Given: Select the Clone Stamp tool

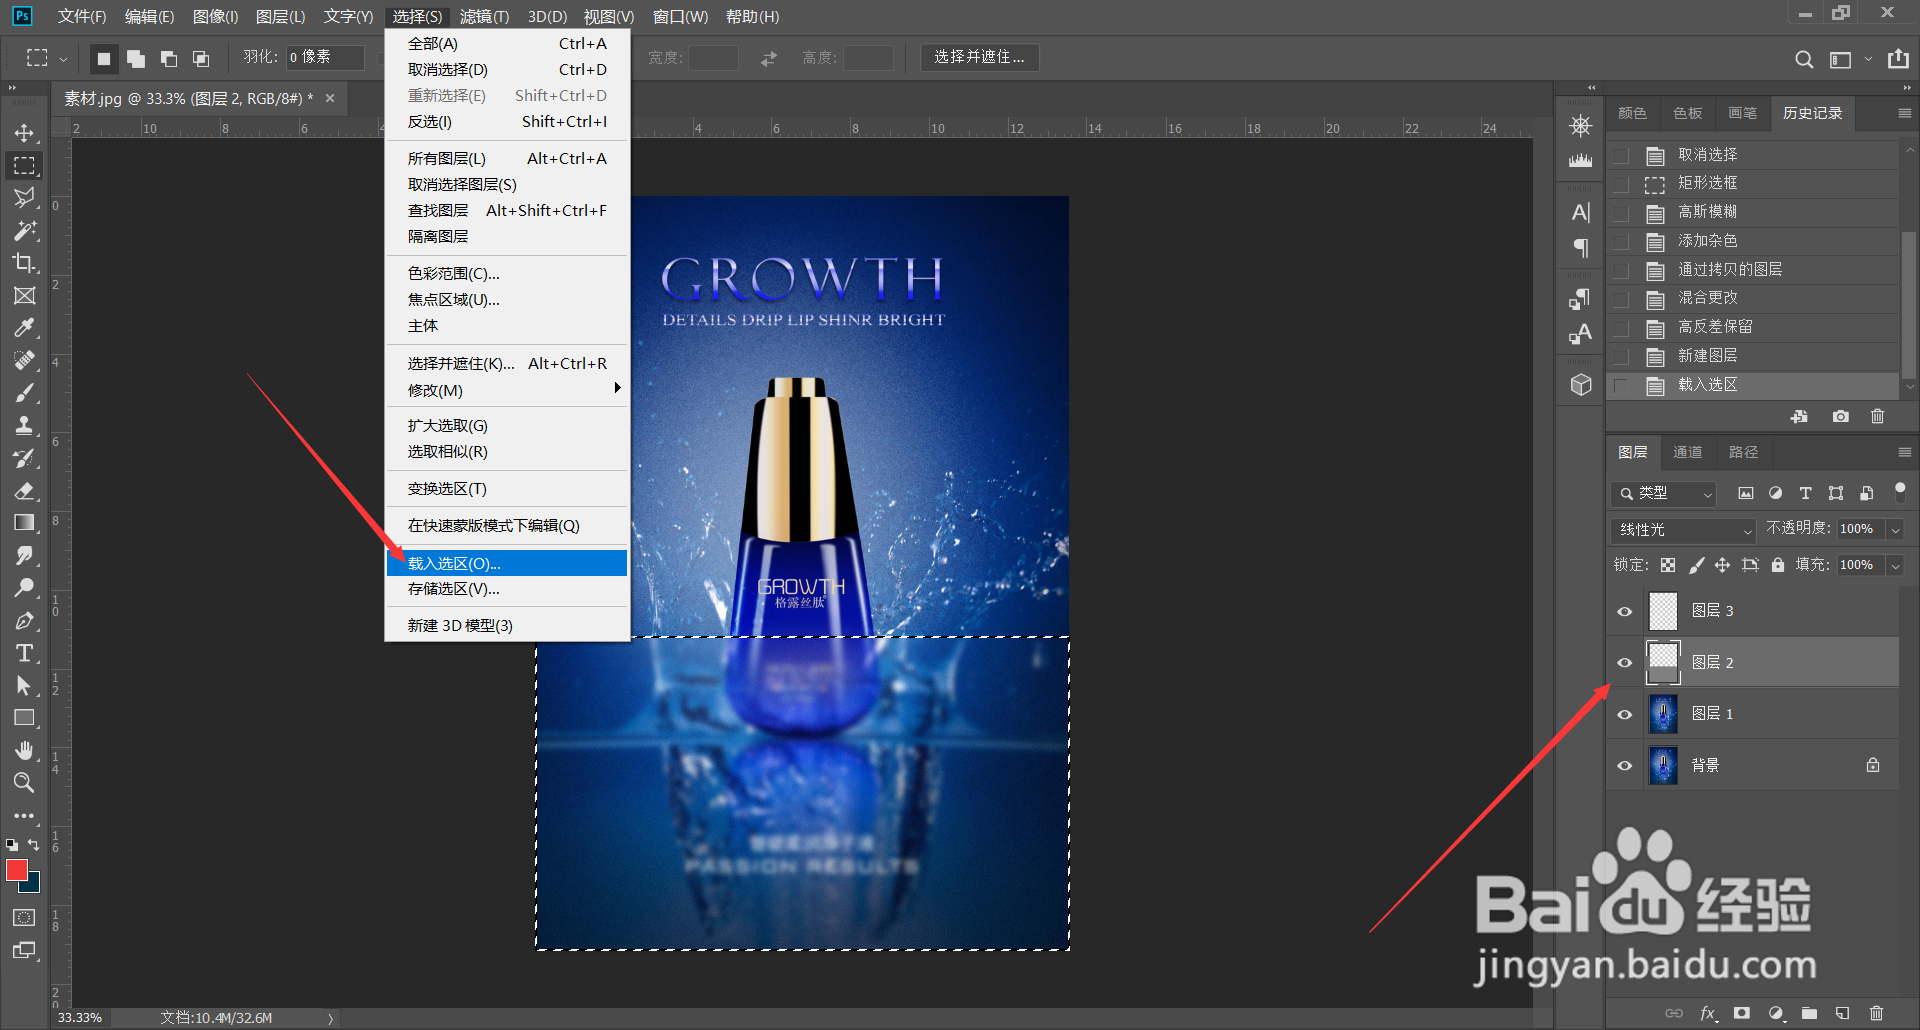Looking at the screenshot, I should click(24, 425).
